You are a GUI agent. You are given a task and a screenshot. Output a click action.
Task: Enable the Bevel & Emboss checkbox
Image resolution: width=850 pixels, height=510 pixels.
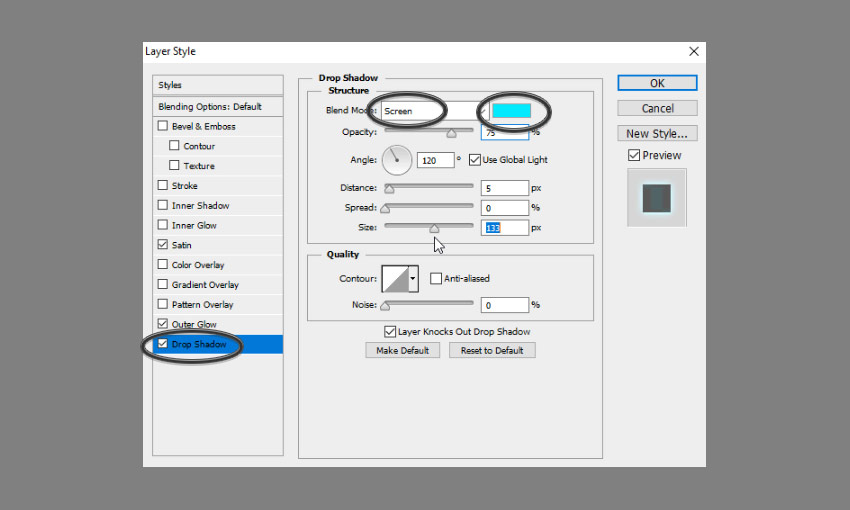(163, 126)
